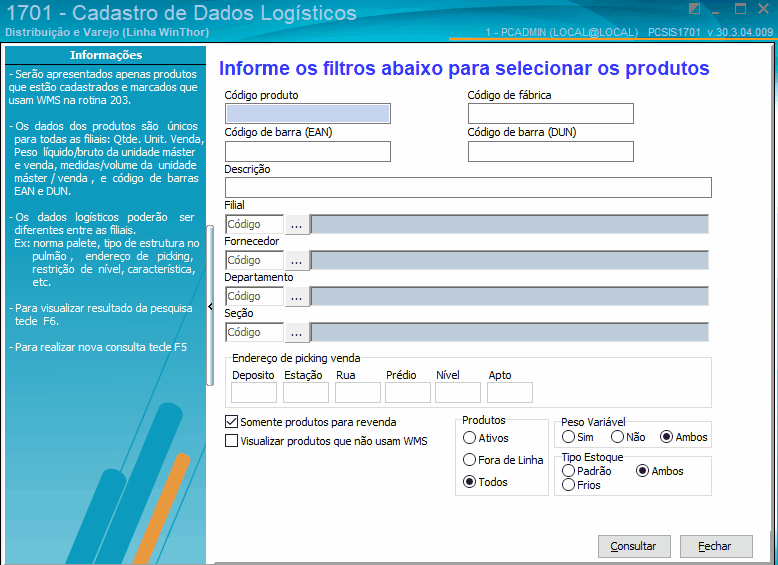Select Tipo Estoque Padrão
Viewport: 778px width, 565px height.
[x=568, y=471]
